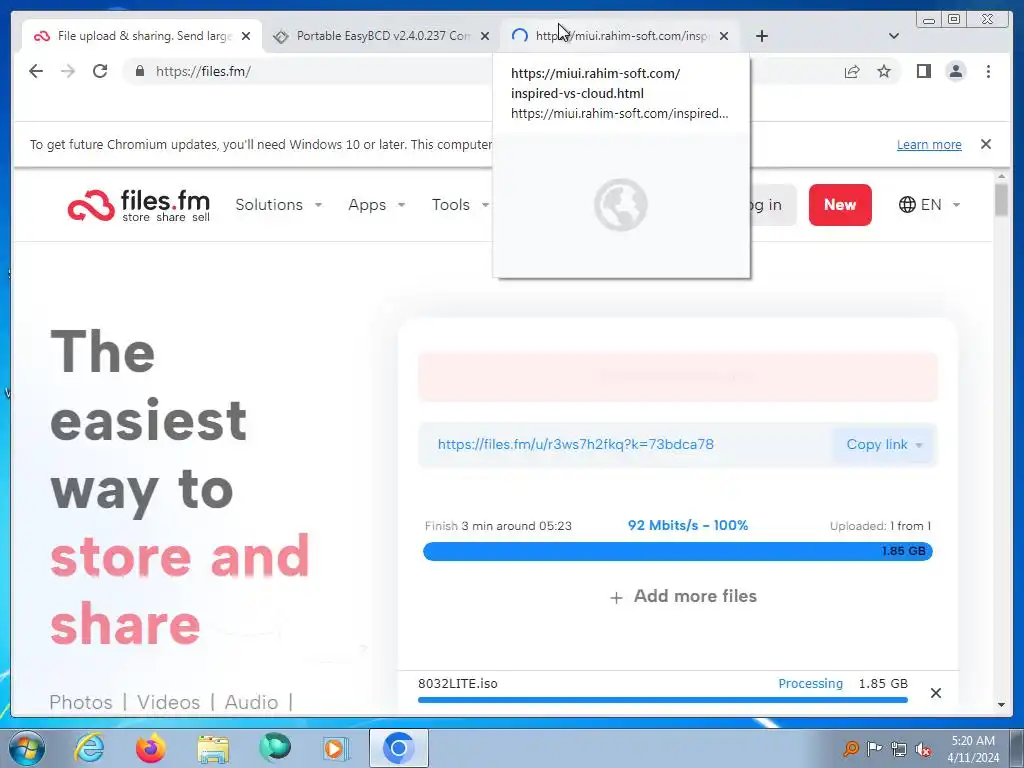This screenshot has height=768, width=1024.
Task: Click the muted volume tray icon
Action: point(923,749)
